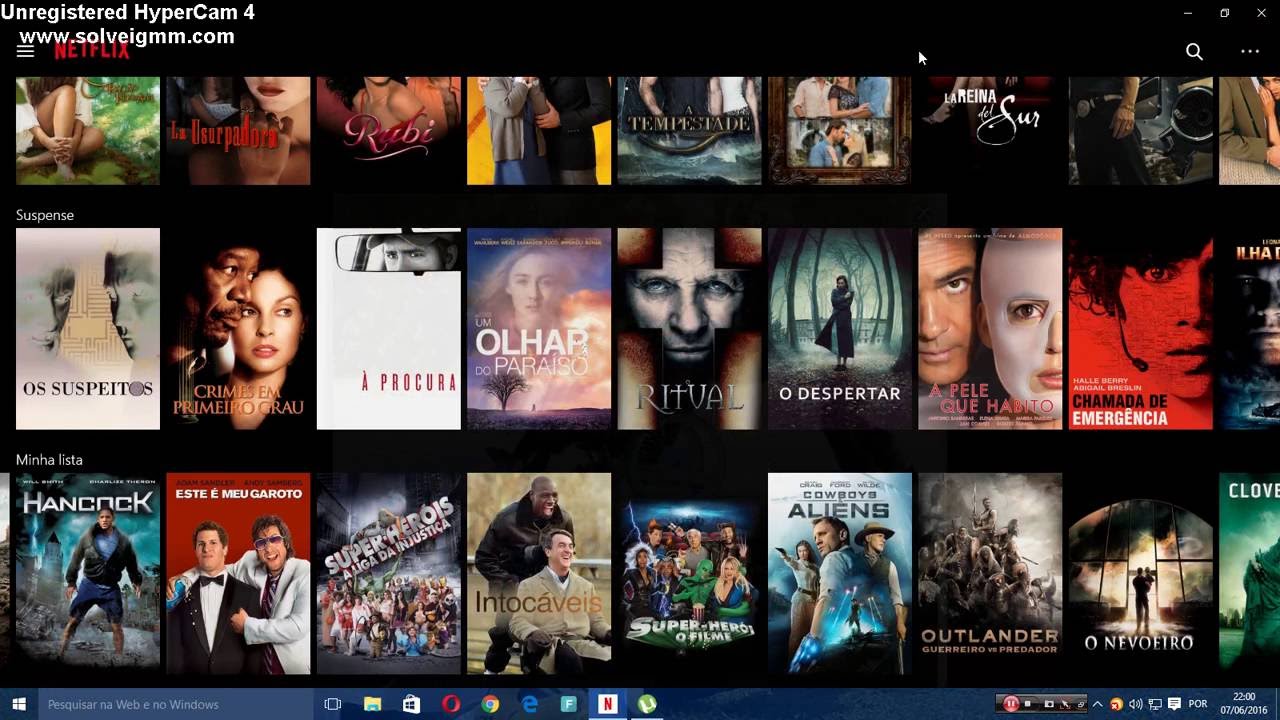Select O Despertar movie poster

pyautogui.click(x=840, y=329)
